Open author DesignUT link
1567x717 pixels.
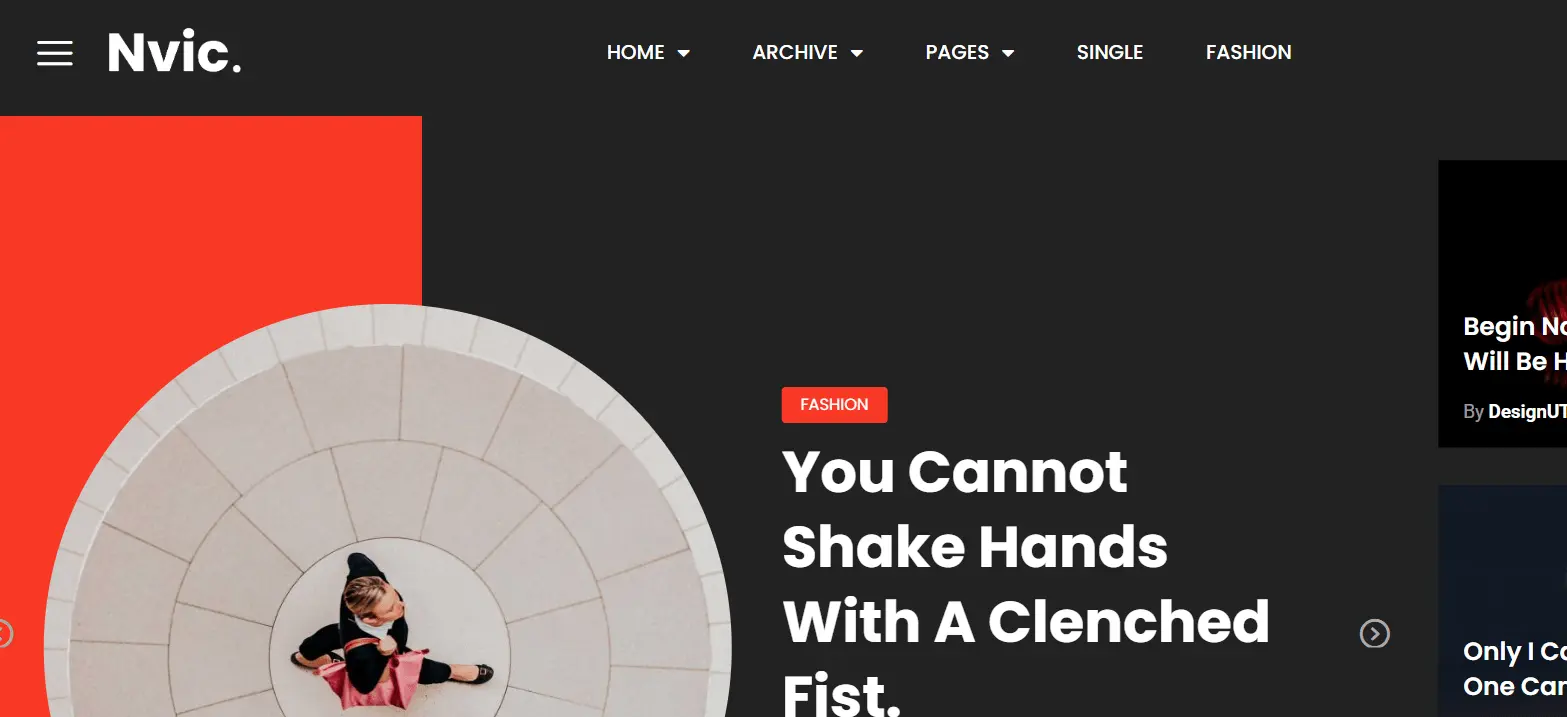point(1527,411)
